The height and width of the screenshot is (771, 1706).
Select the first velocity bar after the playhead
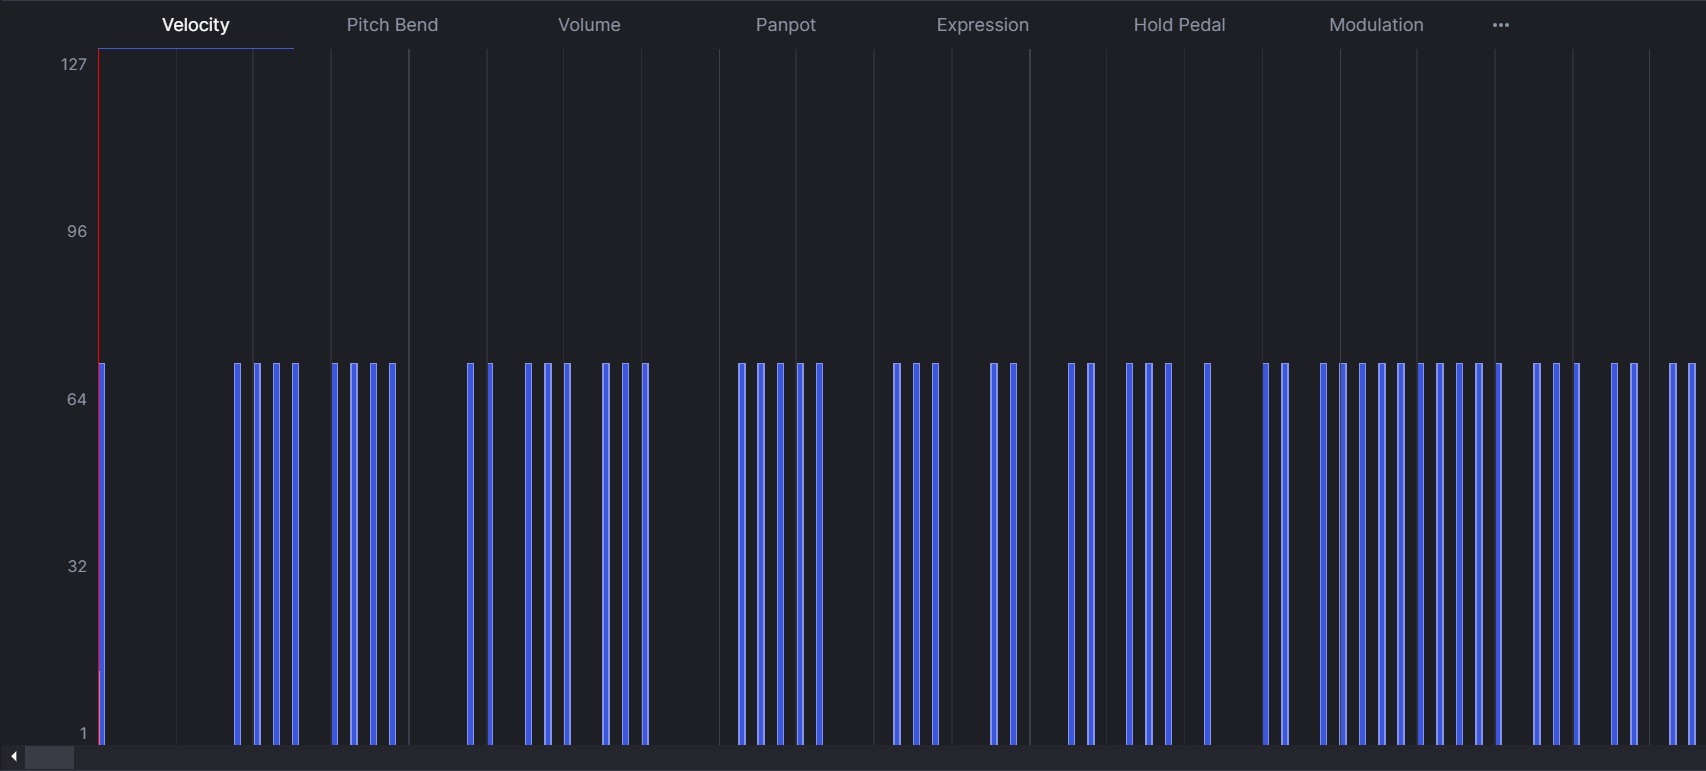(x=238, y=550)
